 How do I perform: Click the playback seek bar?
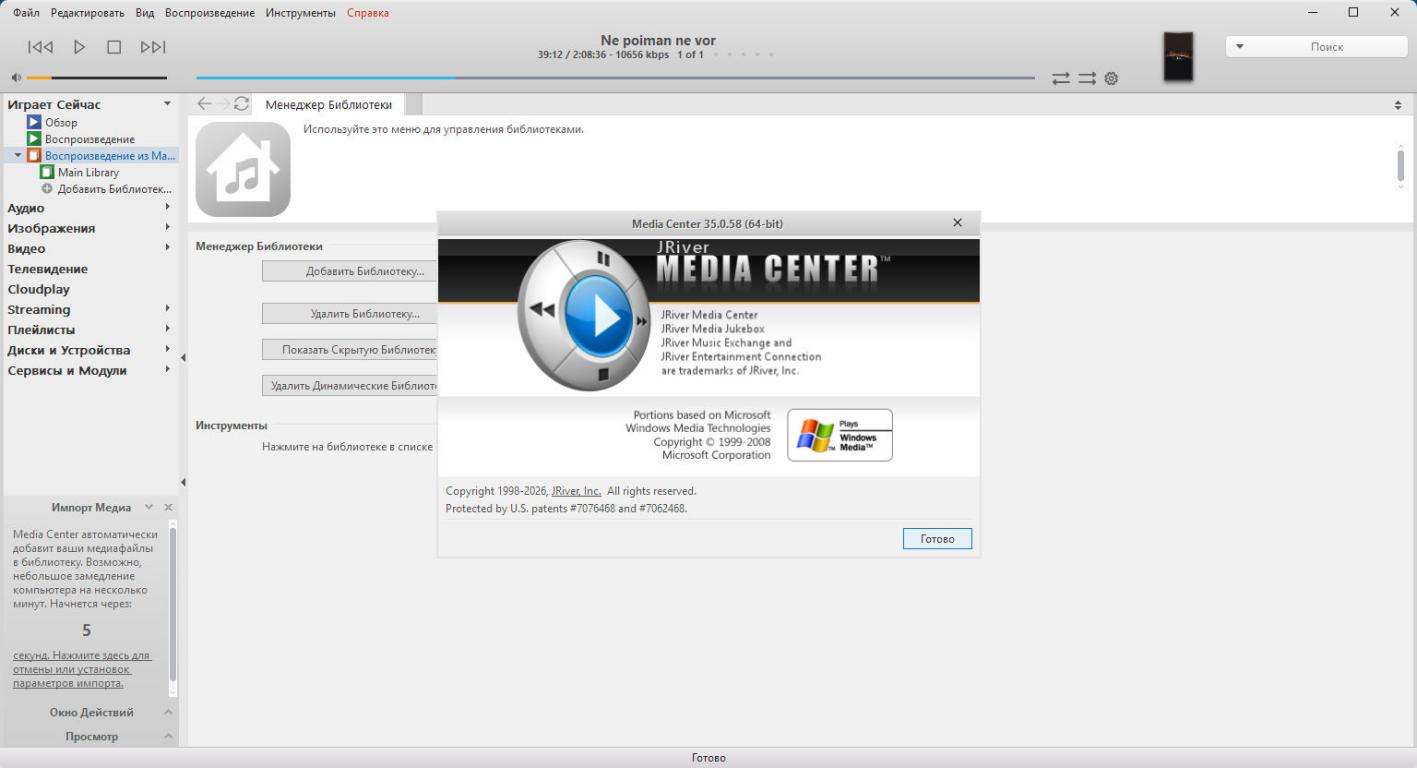(615, 78)
